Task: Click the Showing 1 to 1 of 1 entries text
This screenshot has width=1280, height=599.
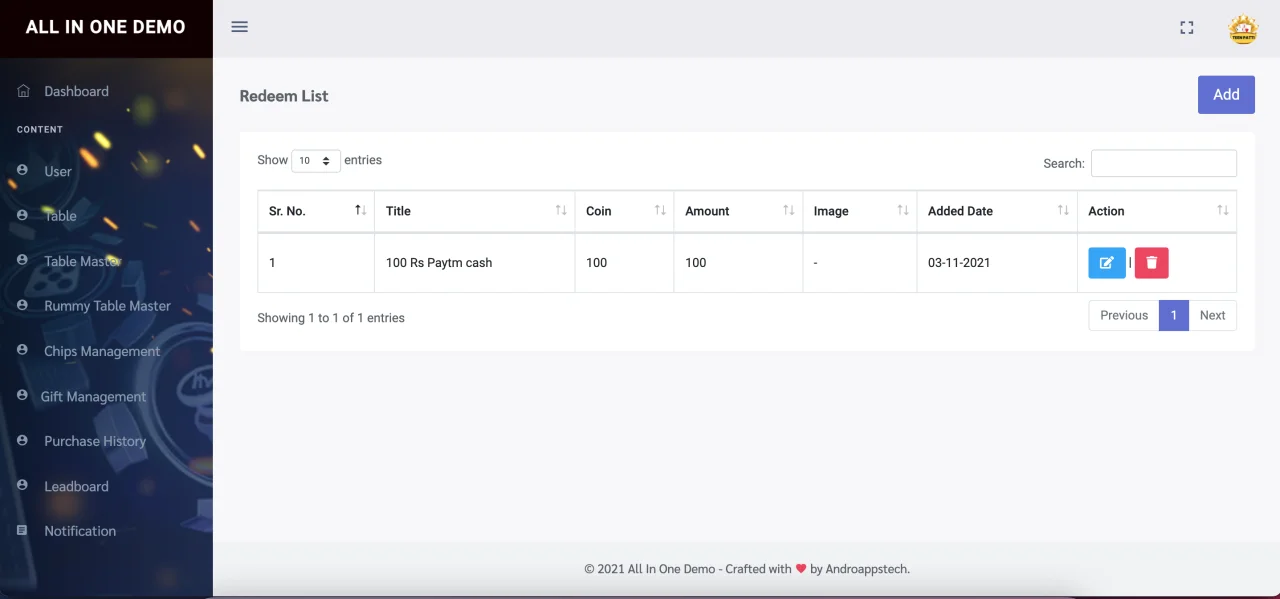Action: (331, 318)
